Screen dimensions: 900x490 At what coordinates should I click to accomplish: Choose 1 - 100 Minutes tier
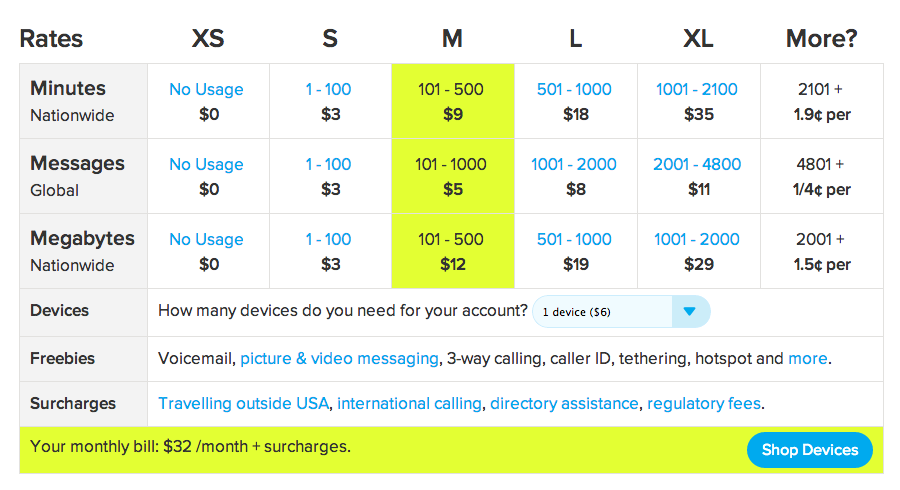click(x=328, y=90)
